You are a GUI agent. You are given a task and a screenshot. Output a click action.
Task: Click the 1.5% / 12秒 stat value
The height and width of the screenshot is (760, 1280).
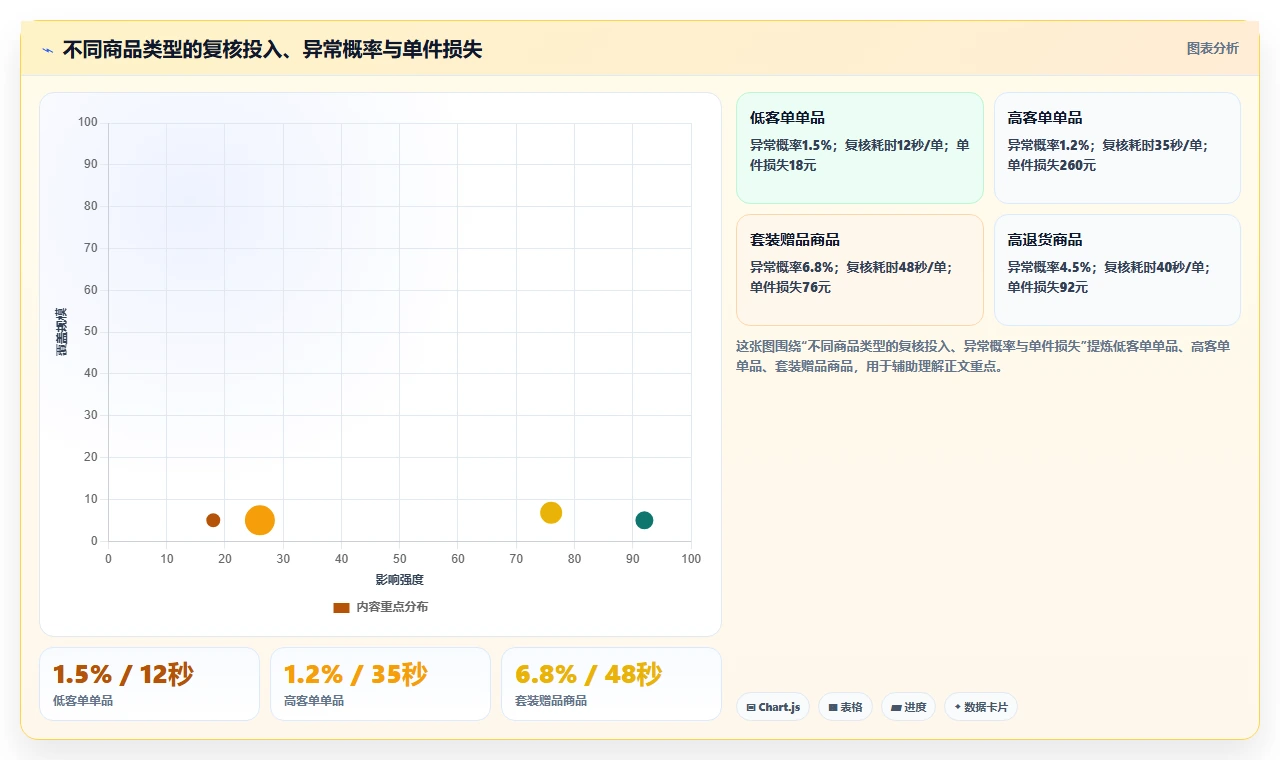(123, 675)
